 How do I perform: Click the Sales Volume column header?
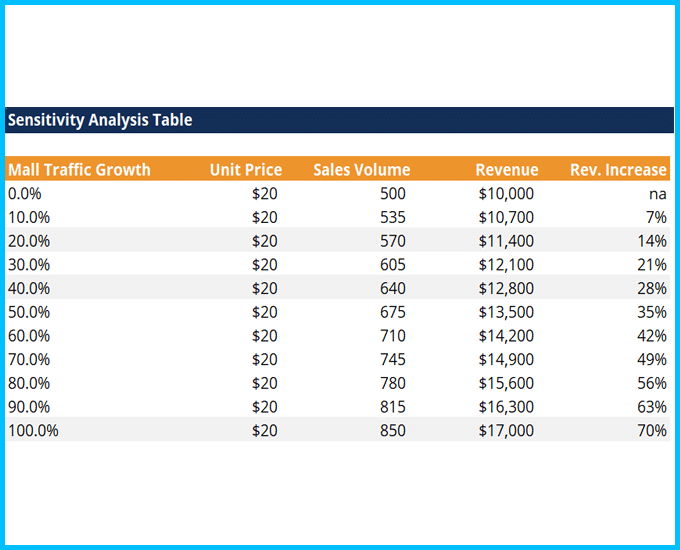361,169
